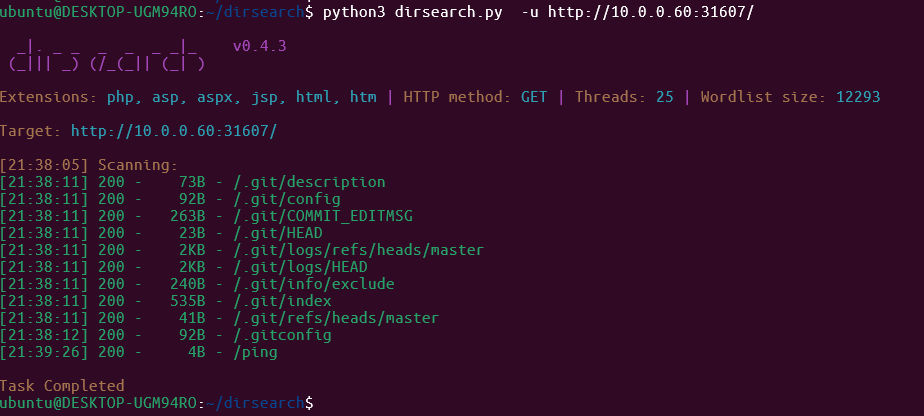Screen dimensions: 924x416
Task: Click the /.git/logs/refs/heads/master result path
Action: 358,250
